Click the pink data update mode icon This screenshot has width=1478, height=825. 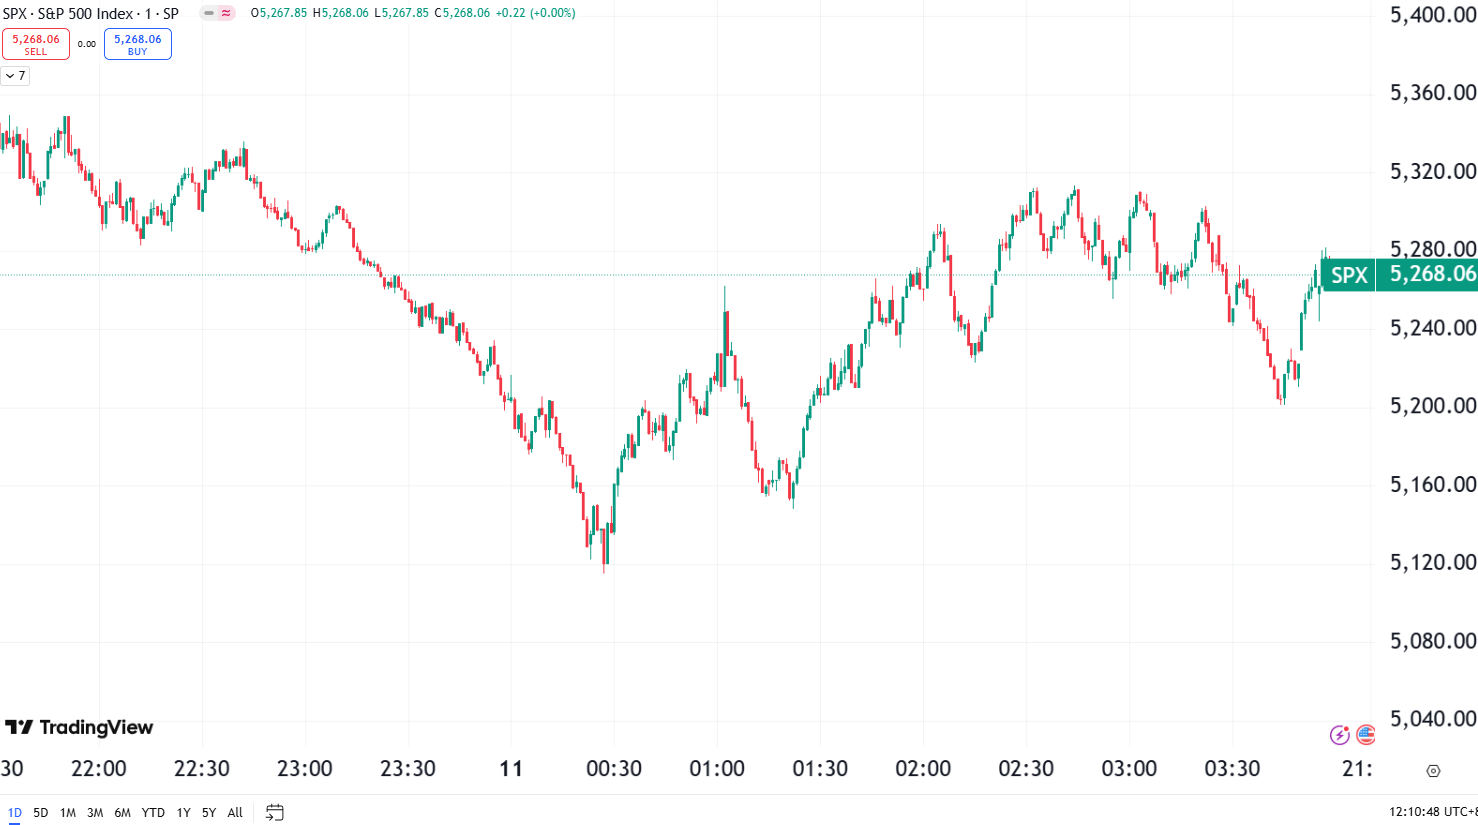click(227, 13)
